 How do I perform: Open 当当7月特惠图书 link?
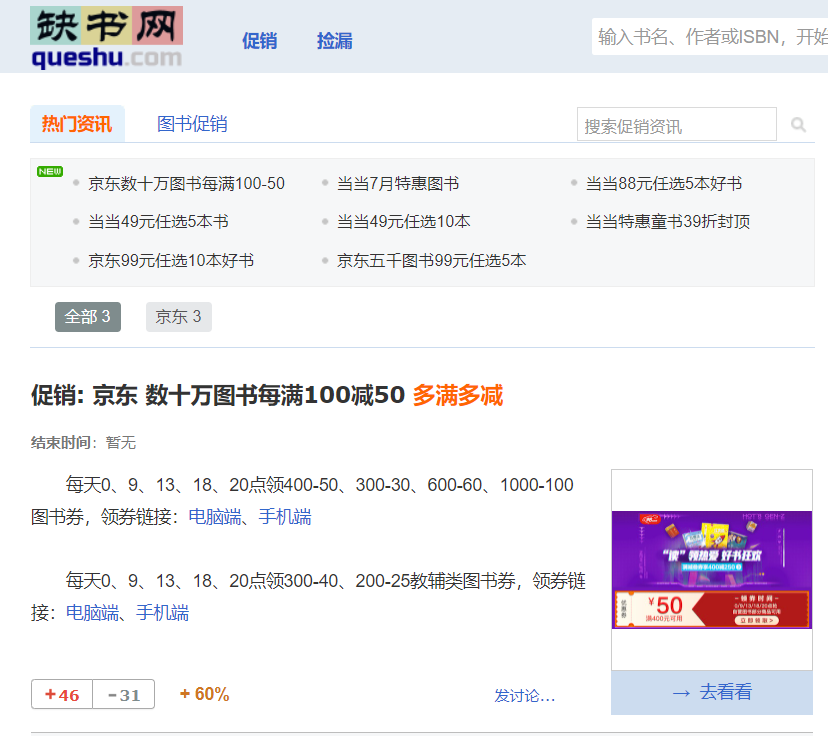[x=398, y=184]
